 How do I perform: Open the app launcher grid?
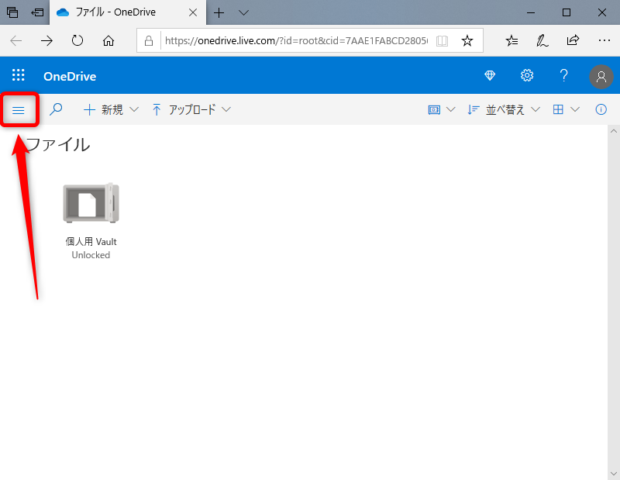18,75
